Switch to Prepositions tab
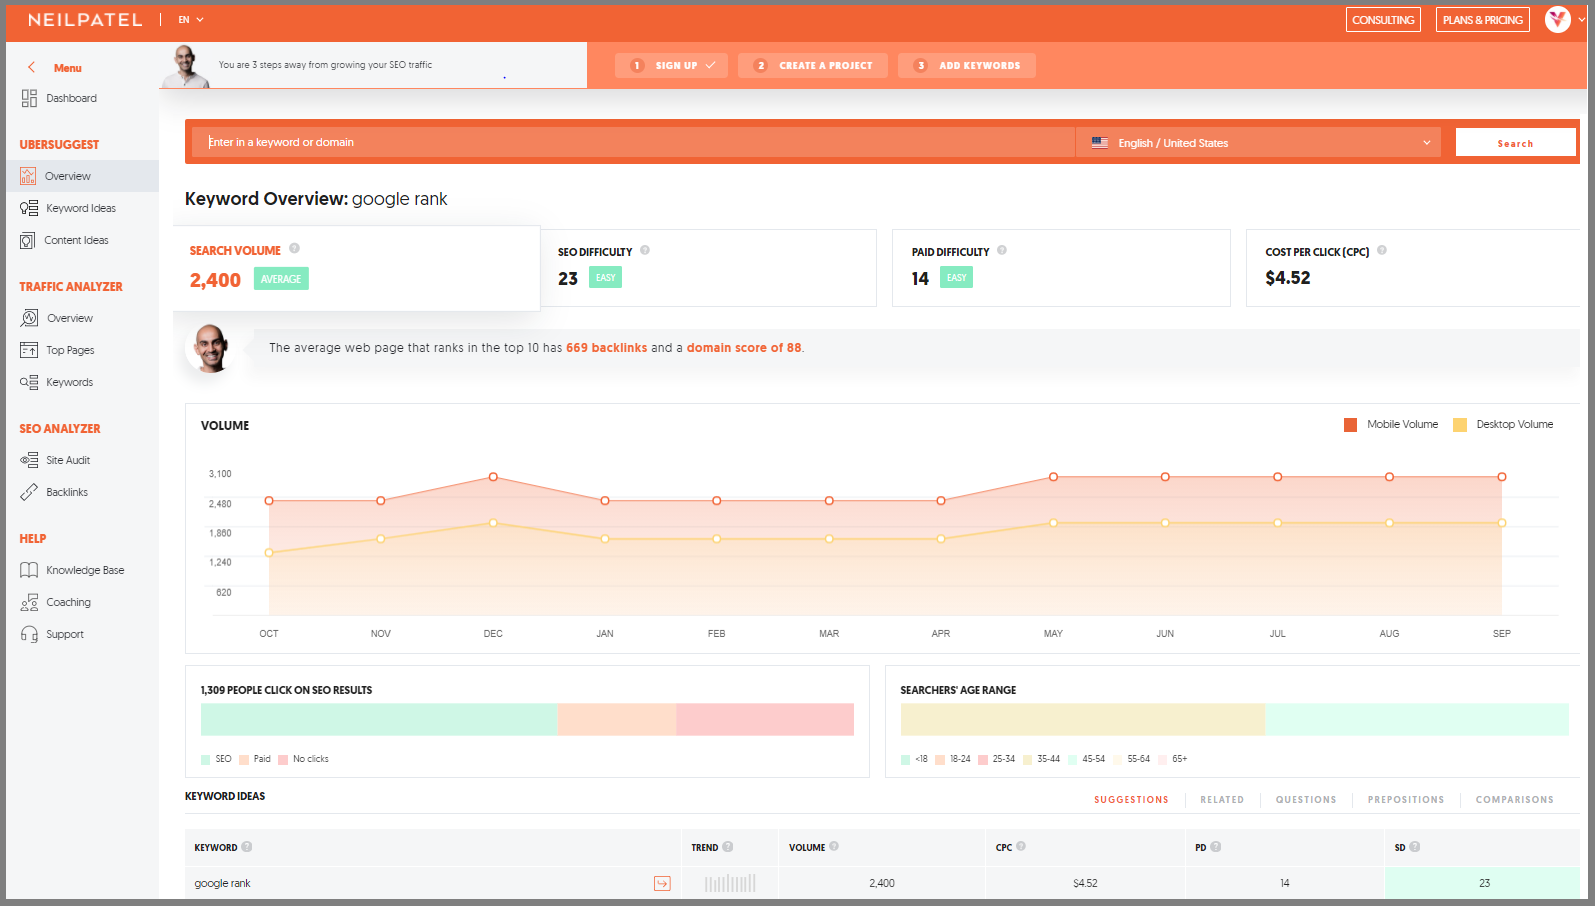Screen dimensions: 1595x906 pyautogui.click(x=1406, y=800)
